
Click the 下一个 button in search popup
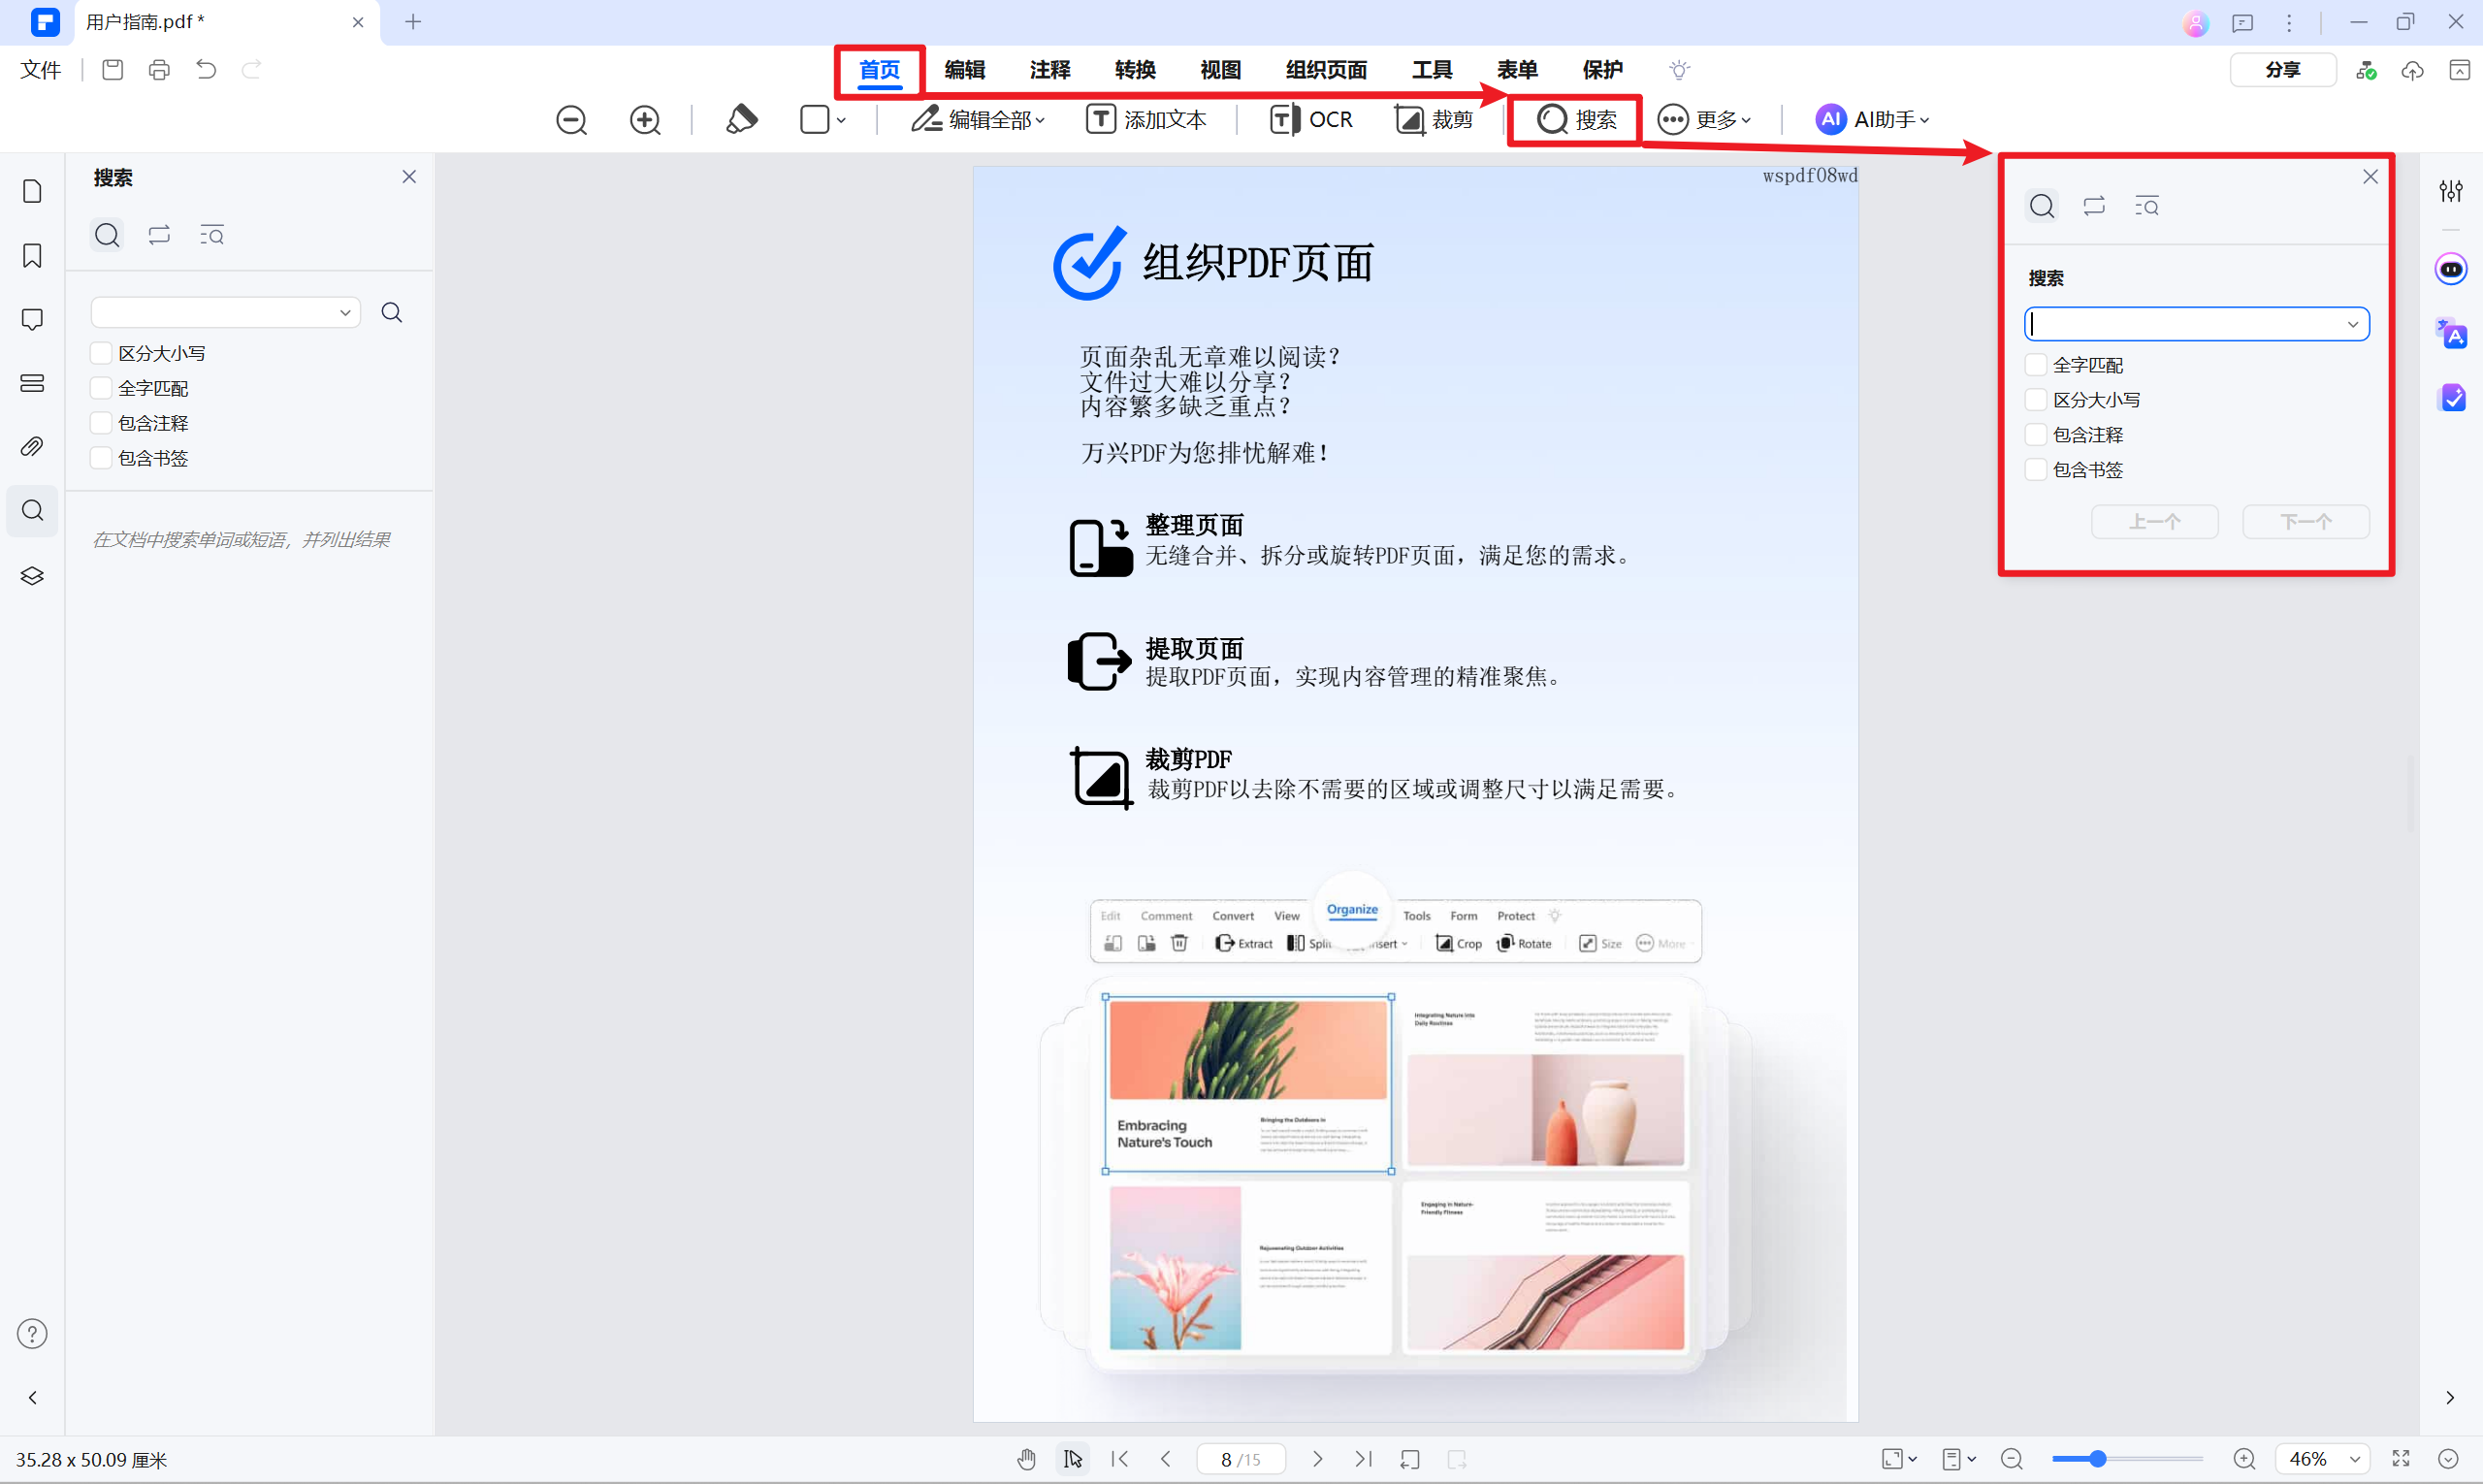click(x=2304, y=521)
